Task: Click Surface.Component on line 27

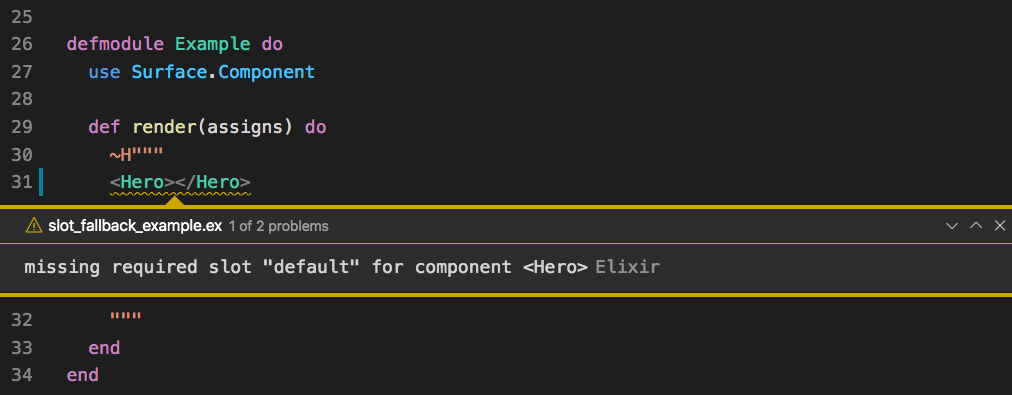Action: pyautogui.click(x=223, y=72)
